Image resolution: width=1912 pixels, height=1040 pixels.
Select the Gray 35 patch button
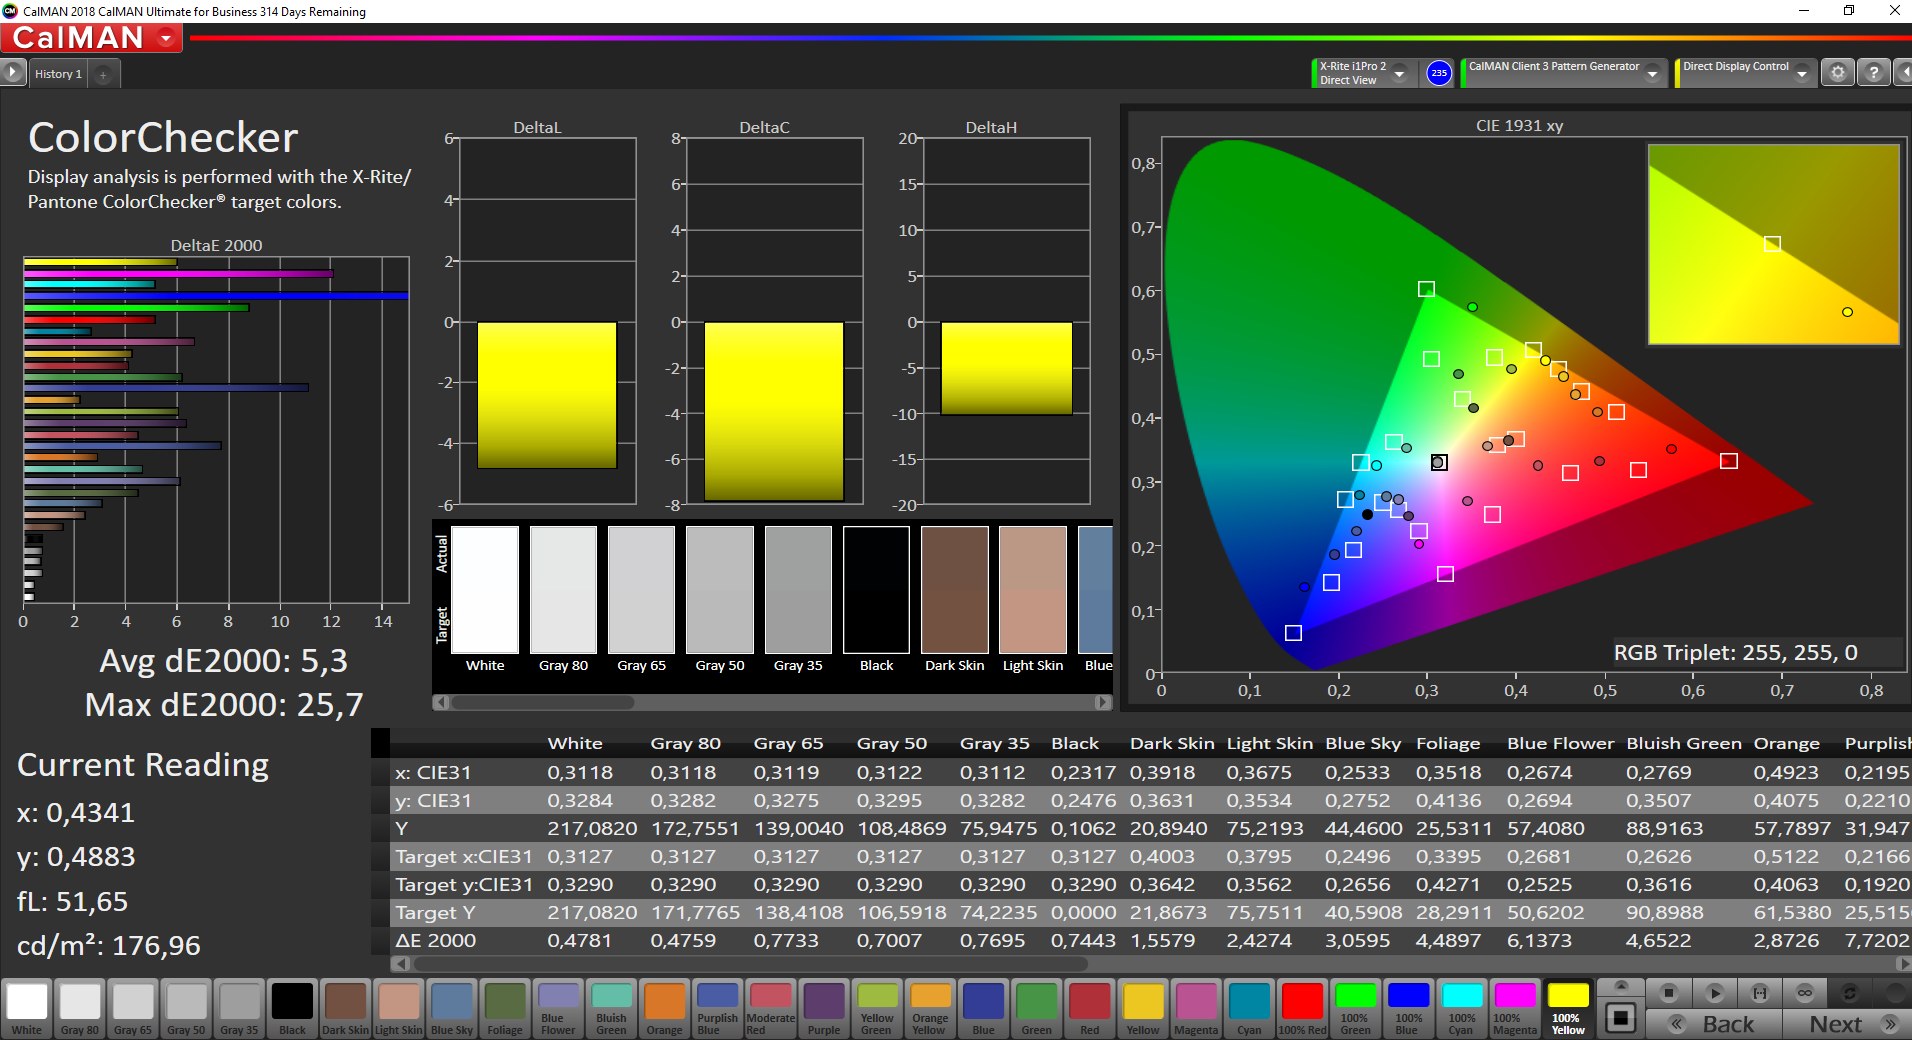239,1008
